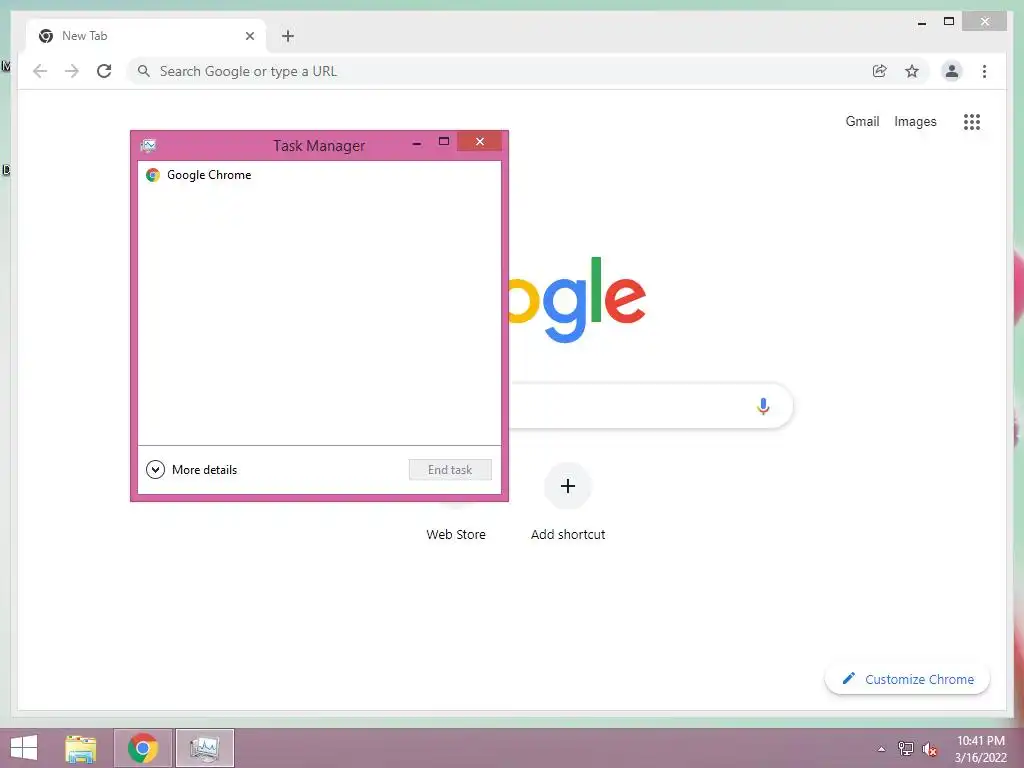Minimize the Task Manager window
The width and height of the screenshot is (1024, 768).
(417, 142)
